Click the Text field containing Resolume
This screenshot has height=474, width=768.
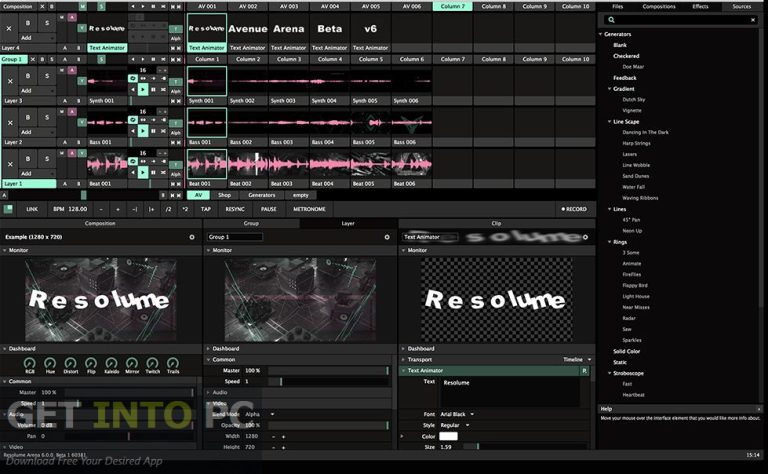[x=510, y=392]
